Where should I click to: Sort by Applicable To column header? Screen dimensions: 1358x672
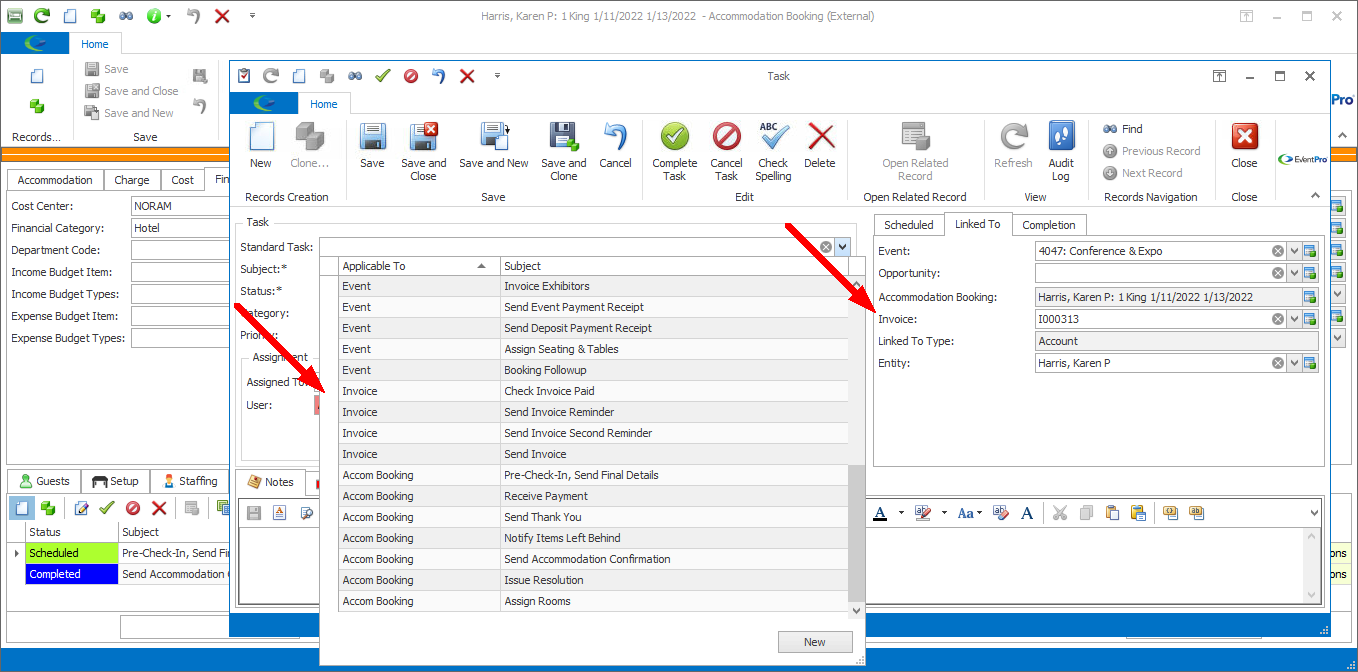click(x=419, y=266)
